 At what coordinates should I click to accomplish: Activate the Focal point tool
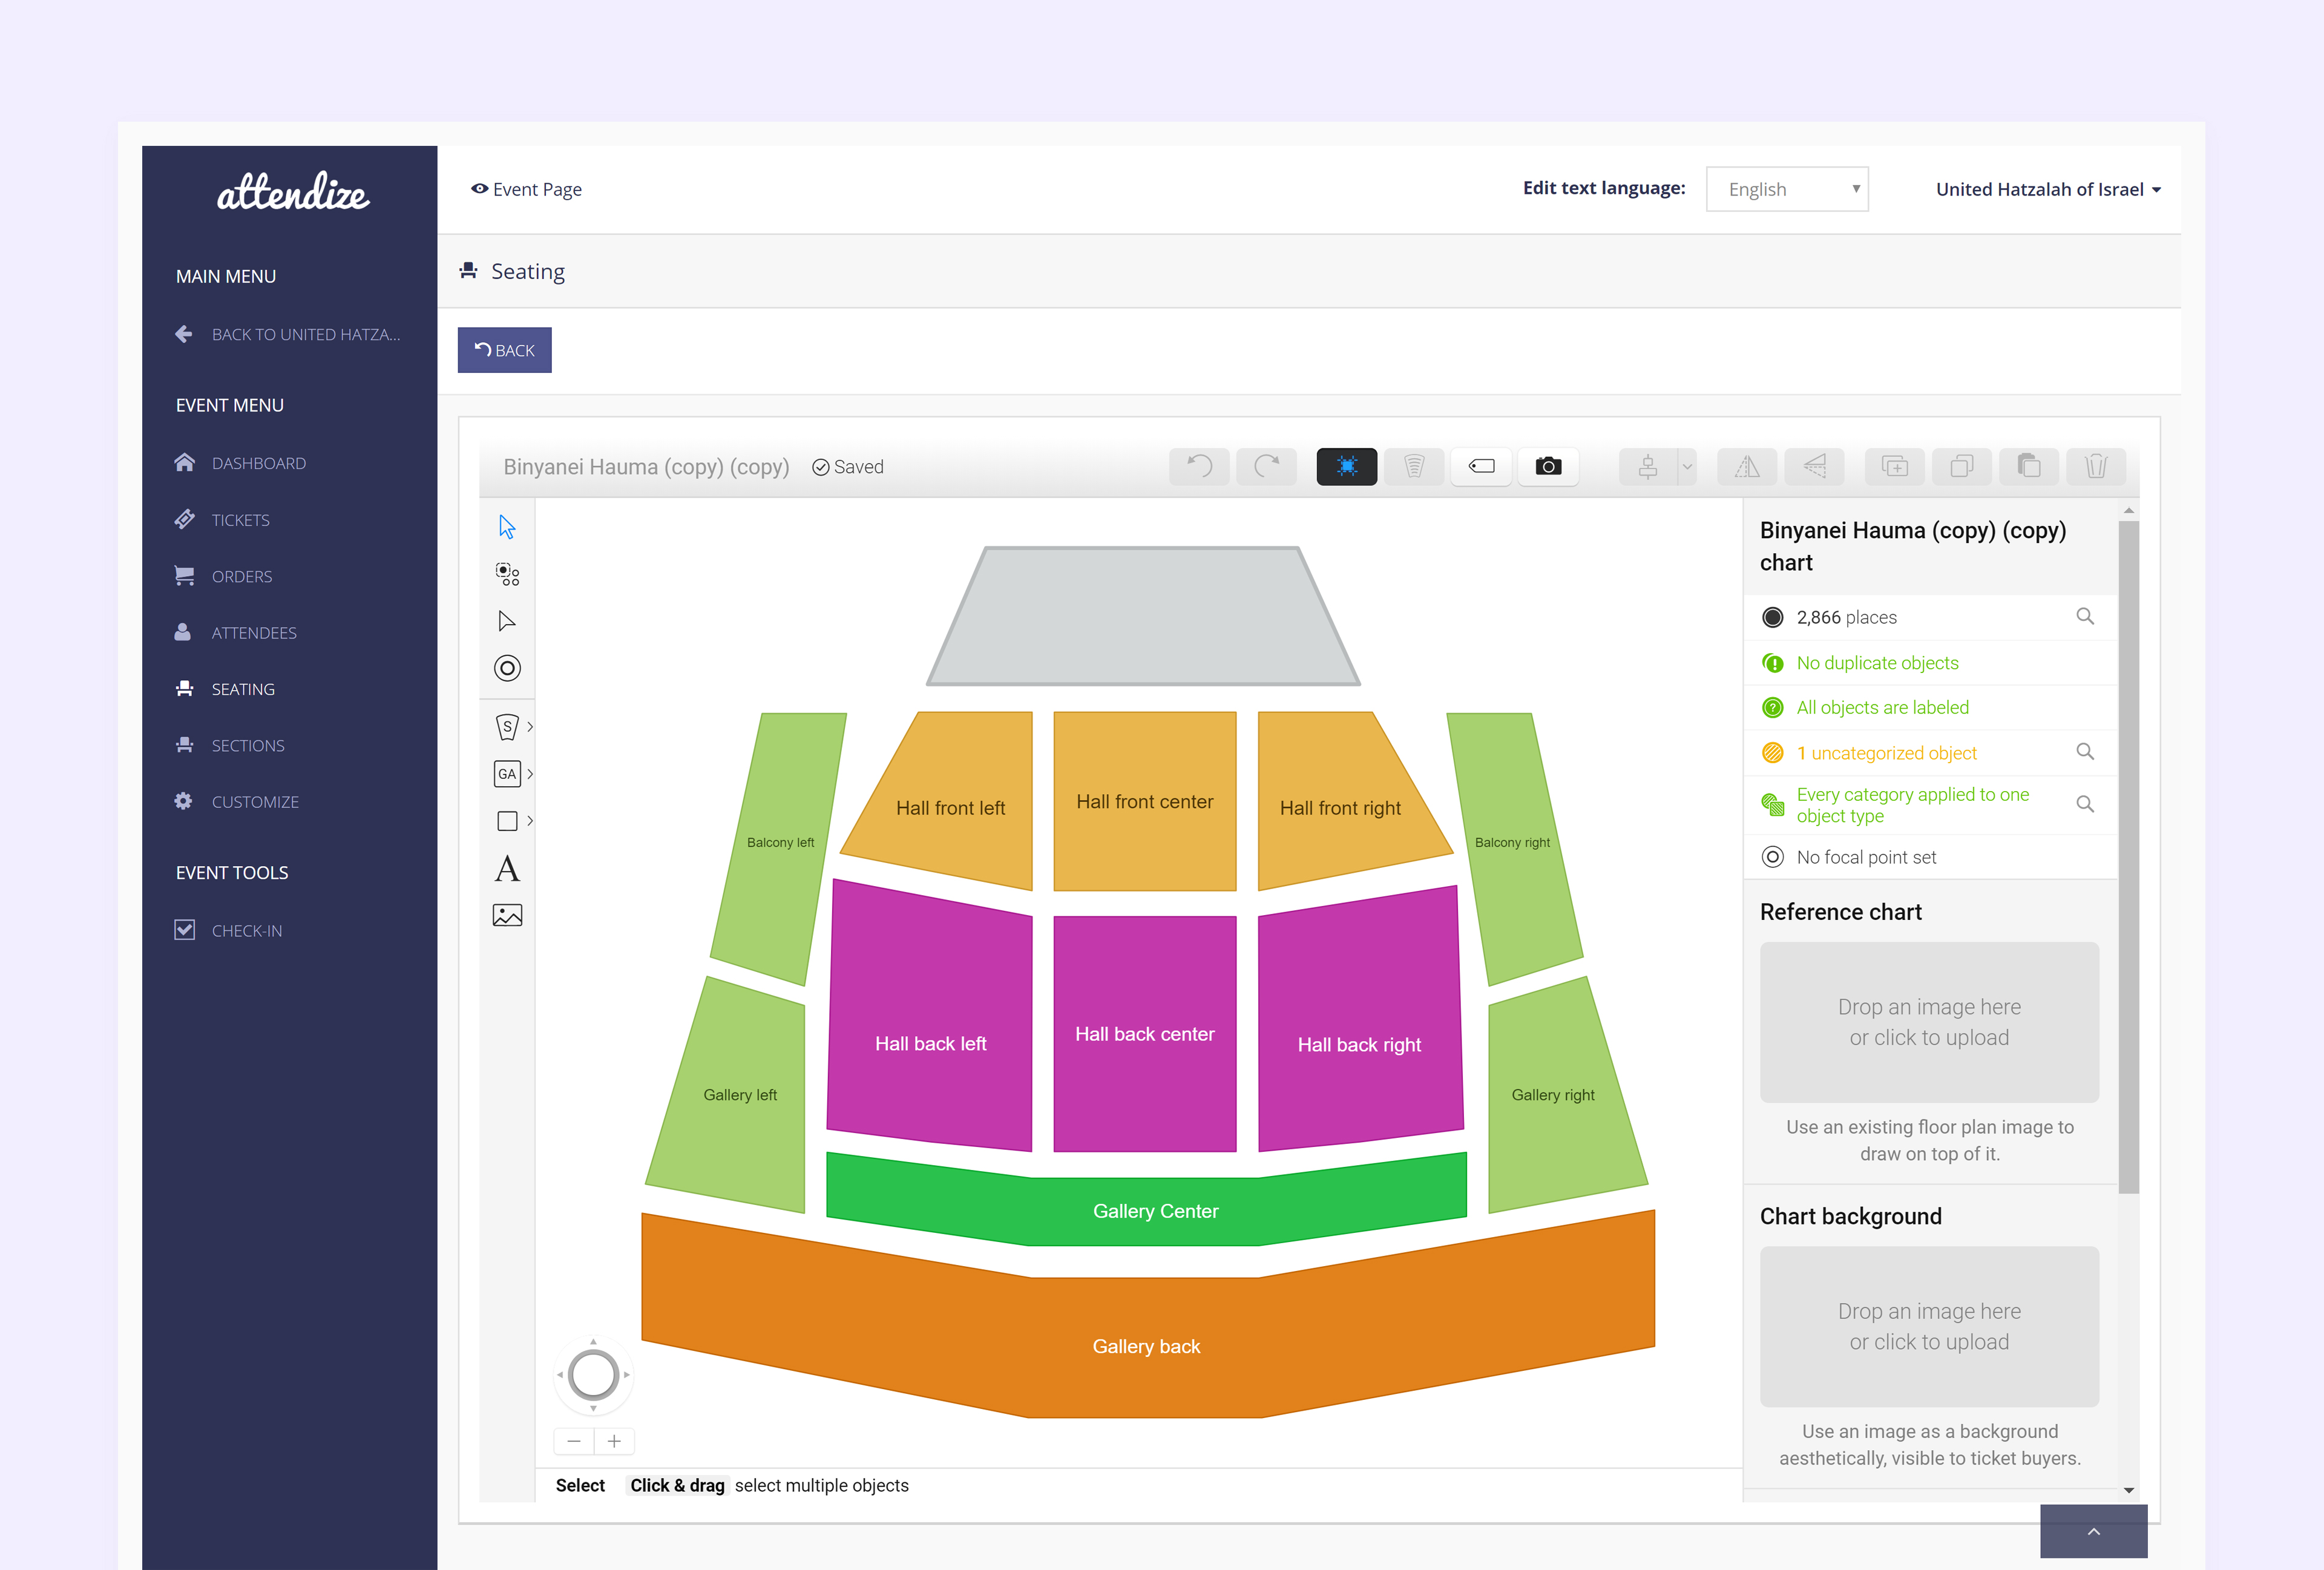(x=507, y=668)
